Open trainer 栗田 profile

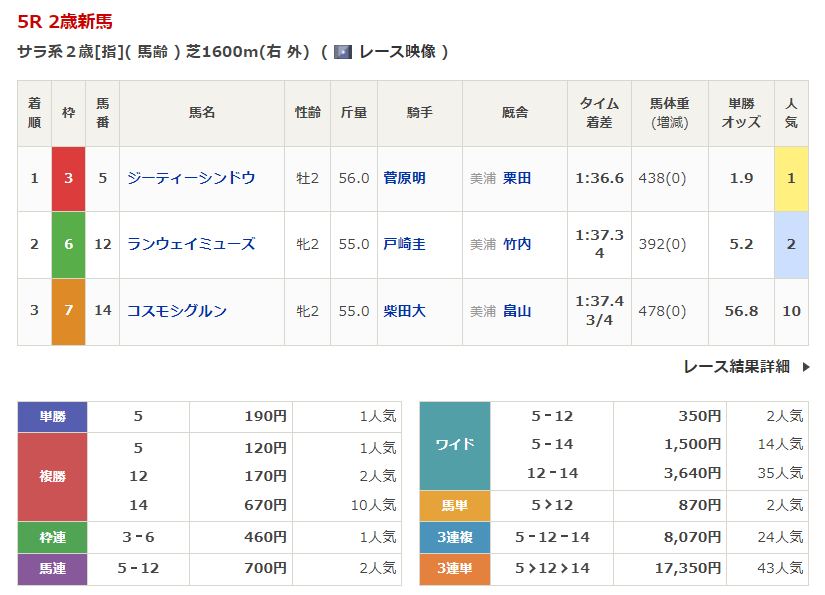tap(517, 178)
